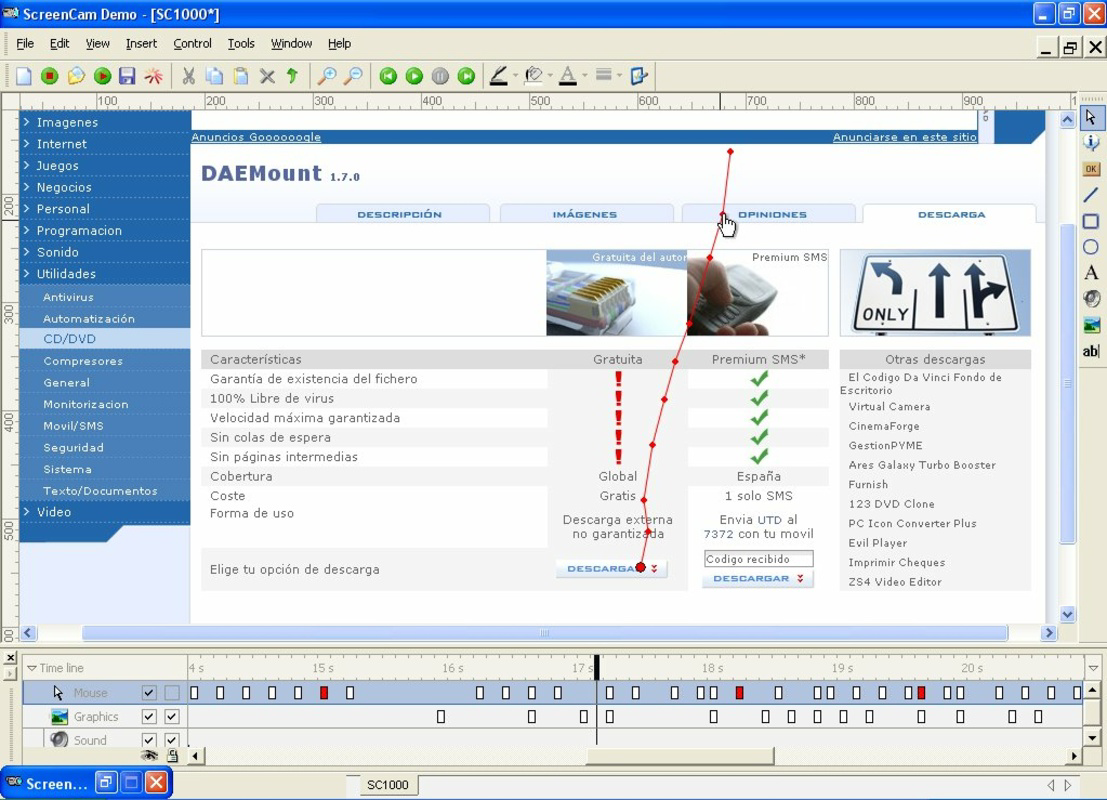This screenshot has width=1107, height=800.
Task: Click the text color 'A' swatch
Action: (x=568, y=76)
